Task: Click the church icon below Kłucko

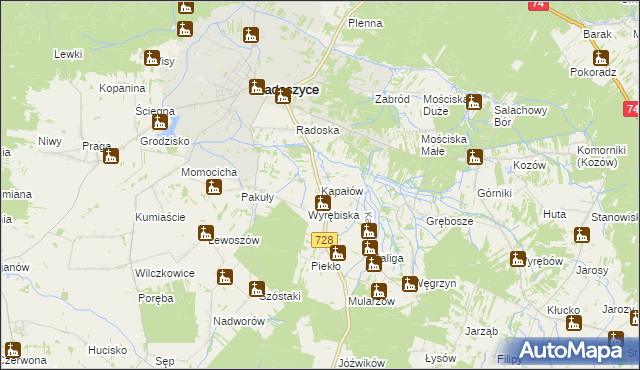Action: click(574, 323)
